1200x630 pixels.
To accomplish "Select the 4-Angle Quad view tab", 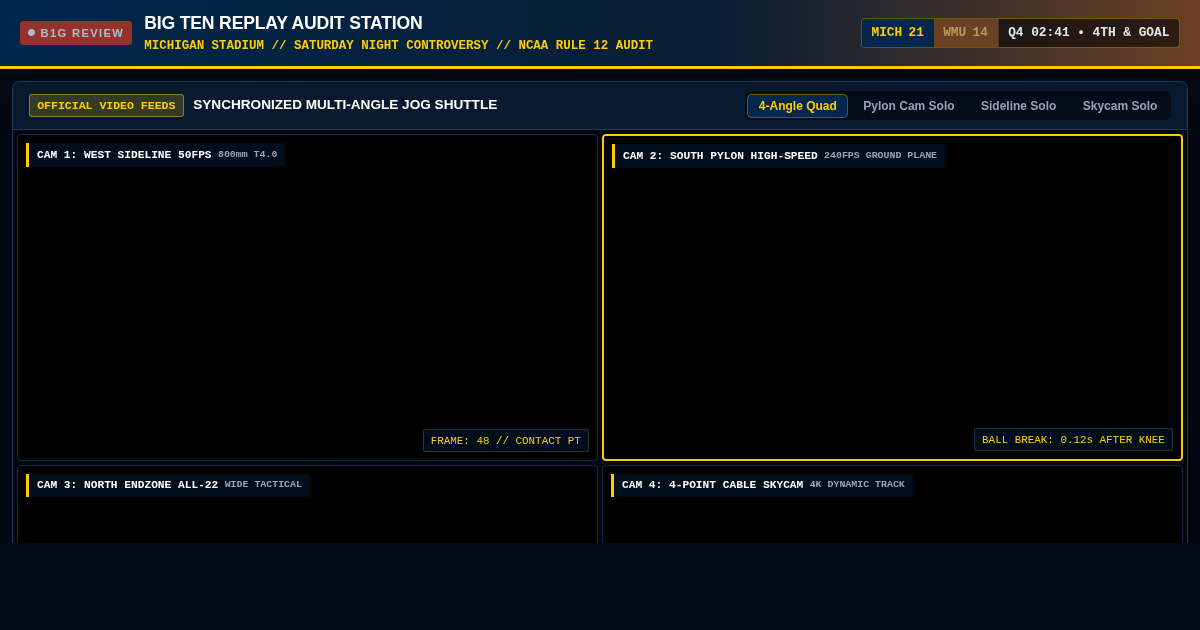I will click(797, 106).
